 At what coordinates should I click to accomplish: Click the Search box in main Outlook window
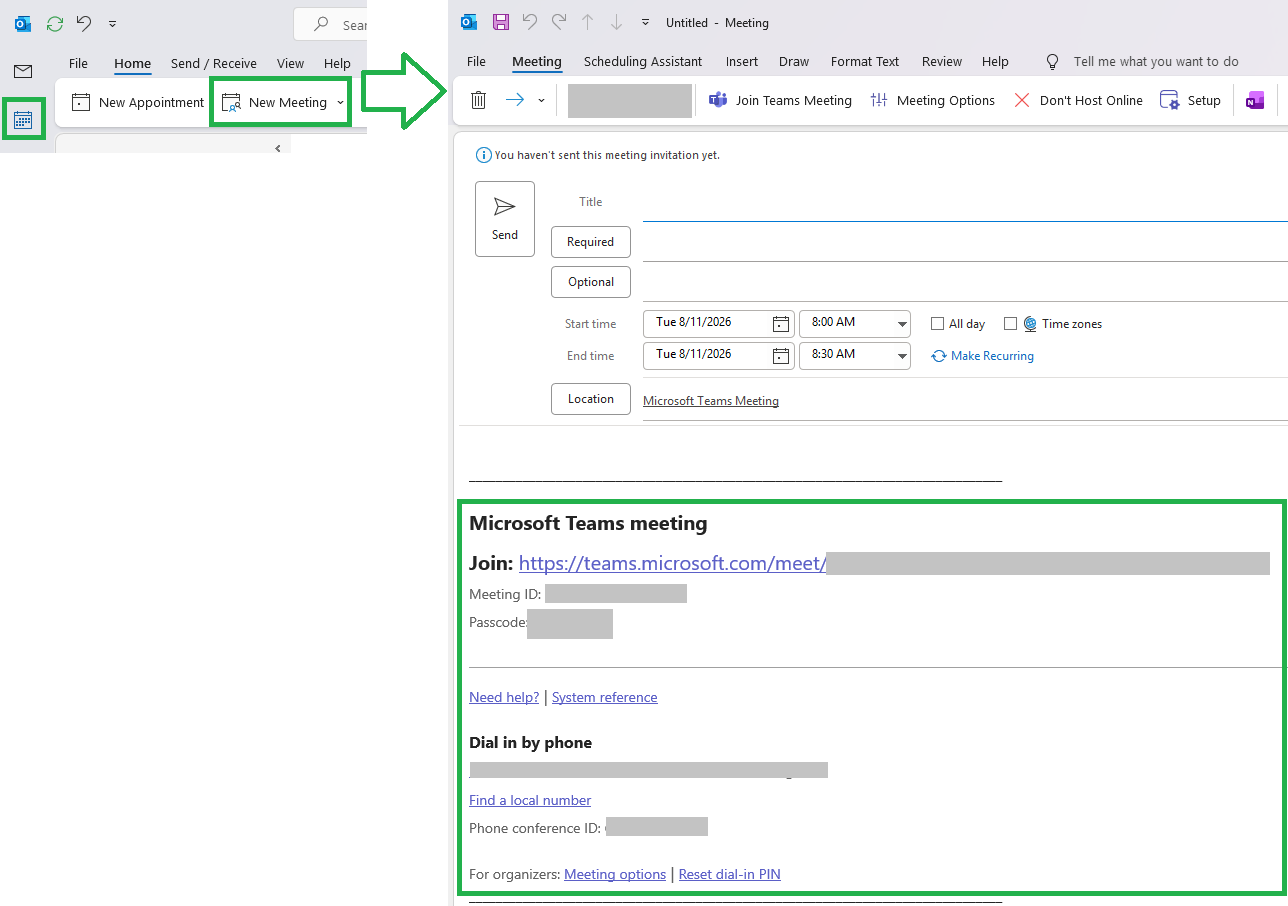tap(331, 24)
